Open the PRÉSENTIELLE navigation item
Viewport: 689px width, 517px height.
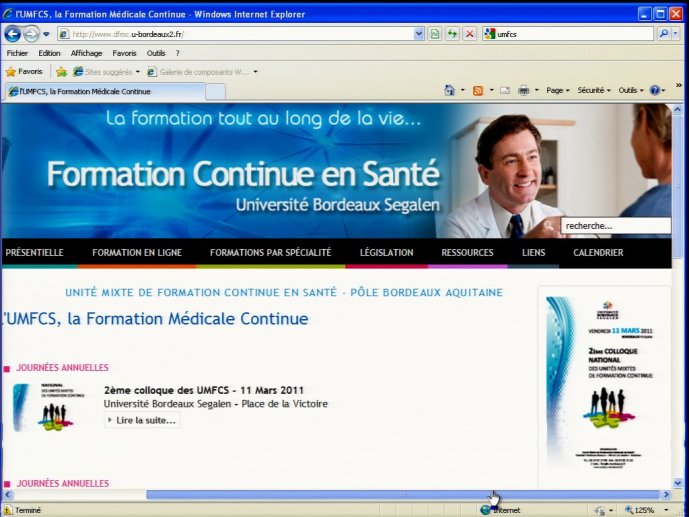[34, 253]
